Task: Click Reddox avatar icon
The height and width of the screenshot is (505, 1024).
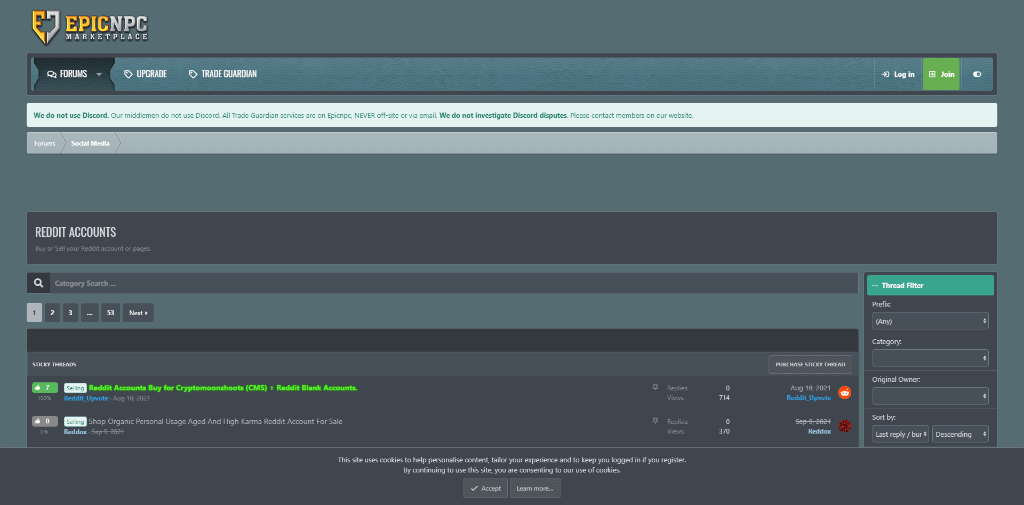Action: pos(844,427)
